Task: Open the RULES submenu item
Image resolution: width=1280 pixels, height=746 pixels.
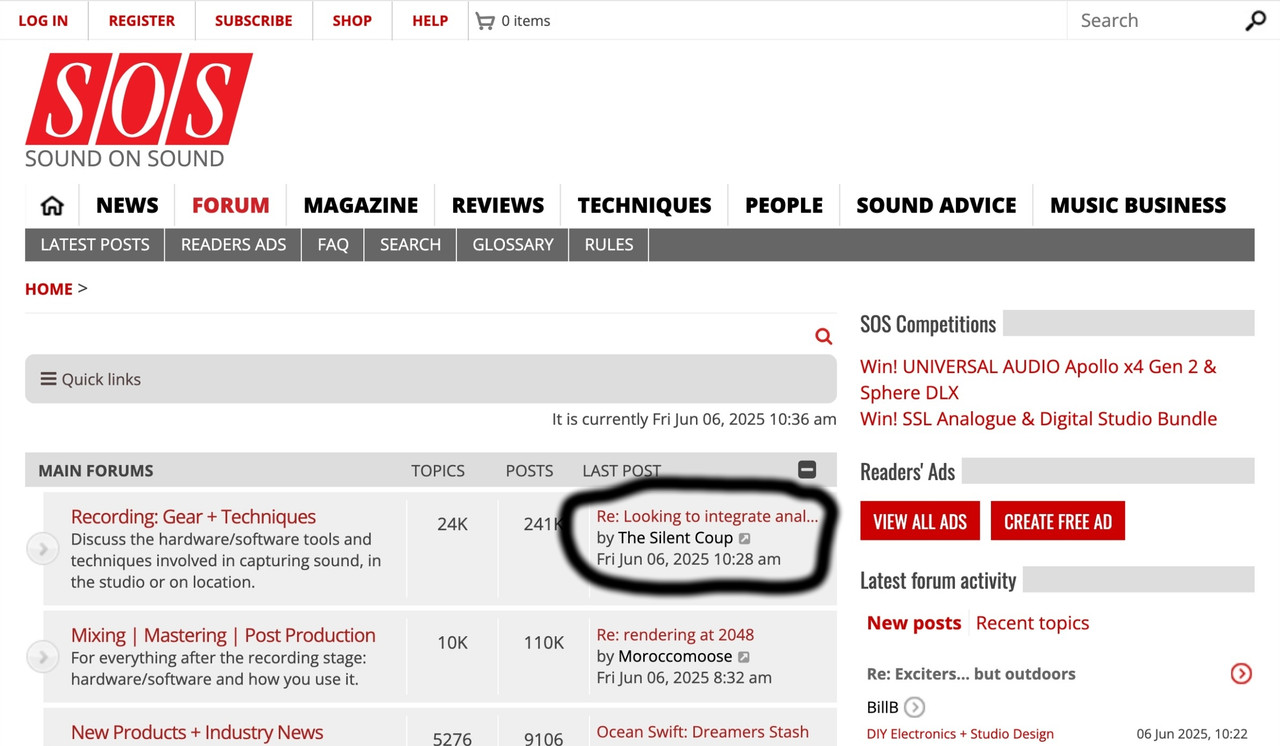Action: click(609, 245)
